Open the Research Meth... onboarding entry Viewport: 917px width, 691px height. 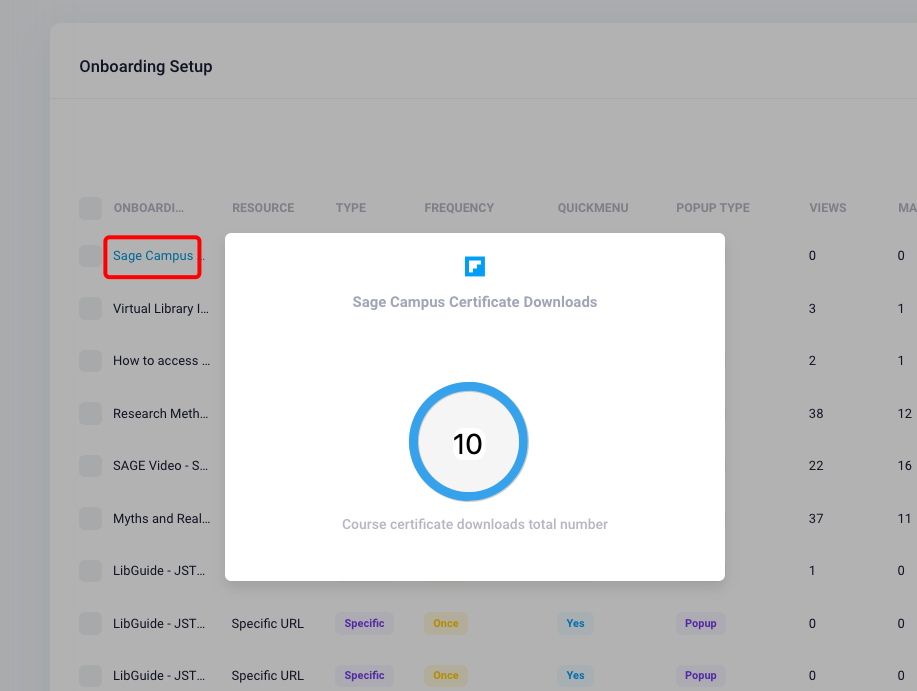click(x=160, y=413)
